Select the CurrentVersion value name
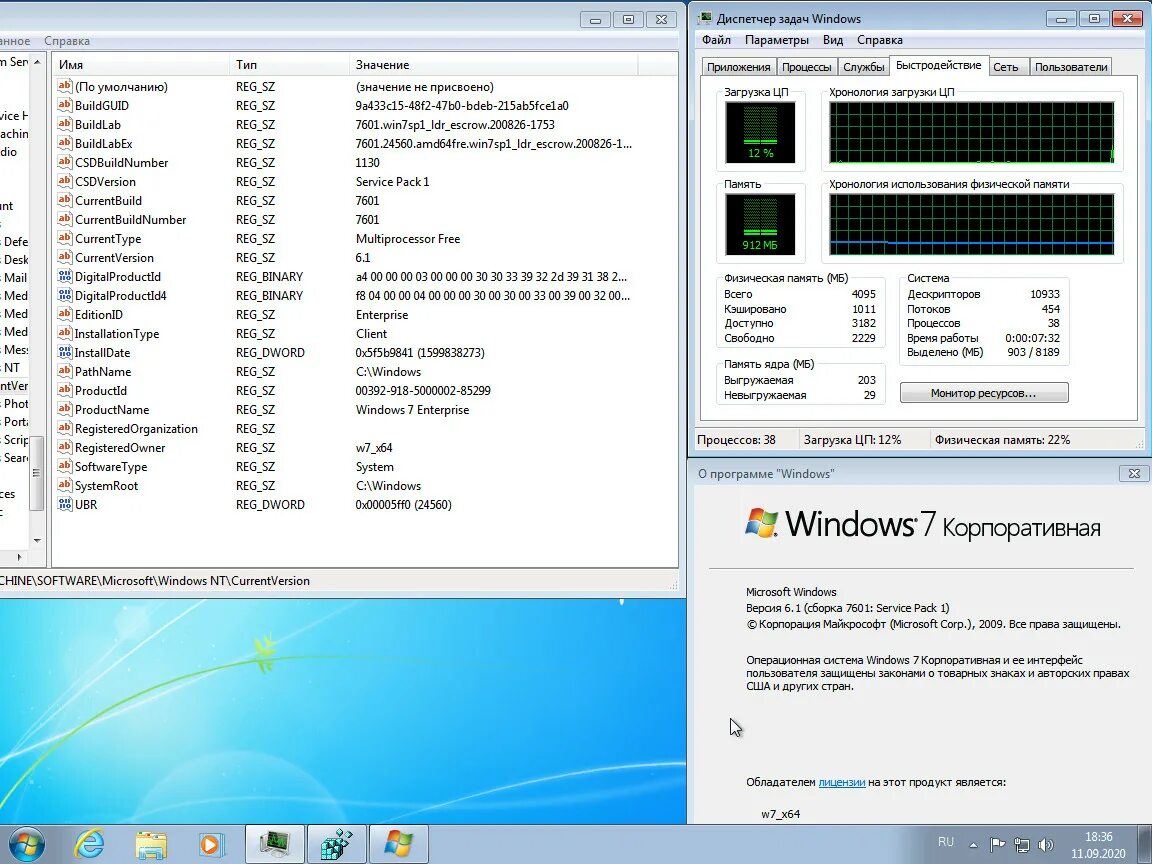1152x864 pixels. coord(115,258)
